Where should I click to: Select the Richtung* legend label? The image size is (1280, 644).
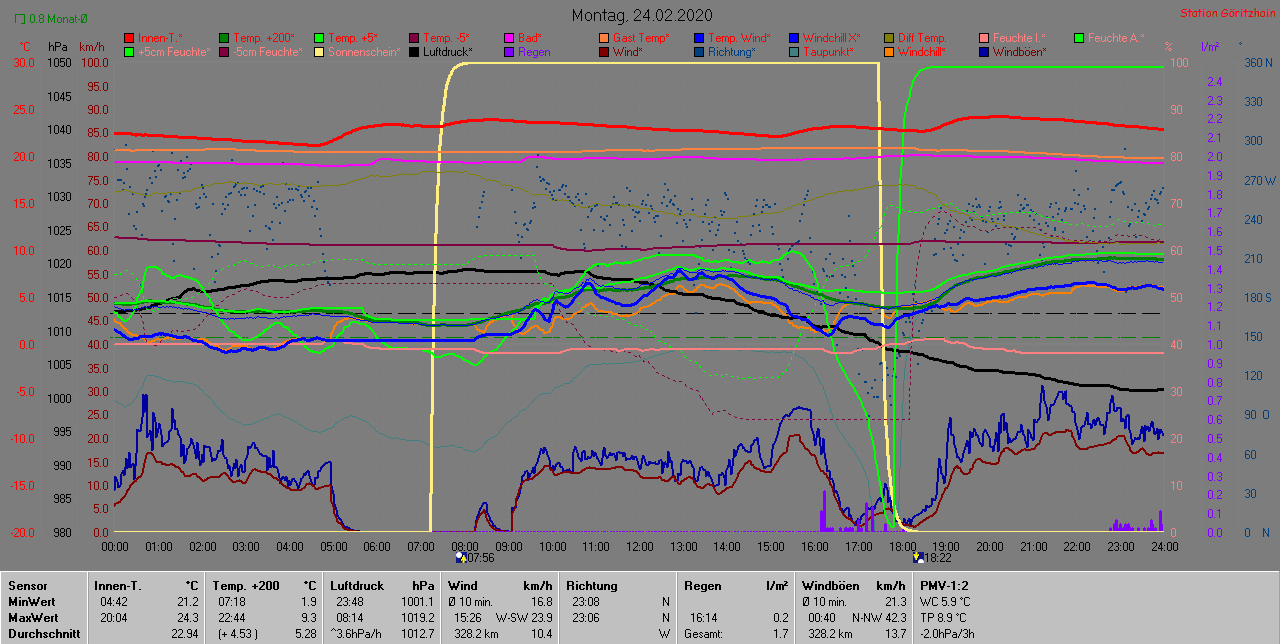tap(732, 51)
